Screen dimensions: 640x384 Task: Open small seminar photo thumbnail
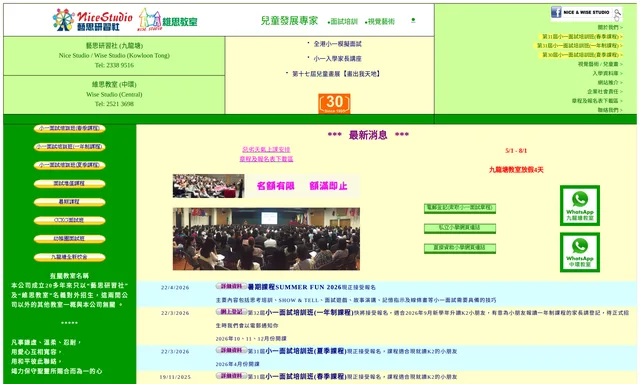pyautogui.click(x=208, y=186)
